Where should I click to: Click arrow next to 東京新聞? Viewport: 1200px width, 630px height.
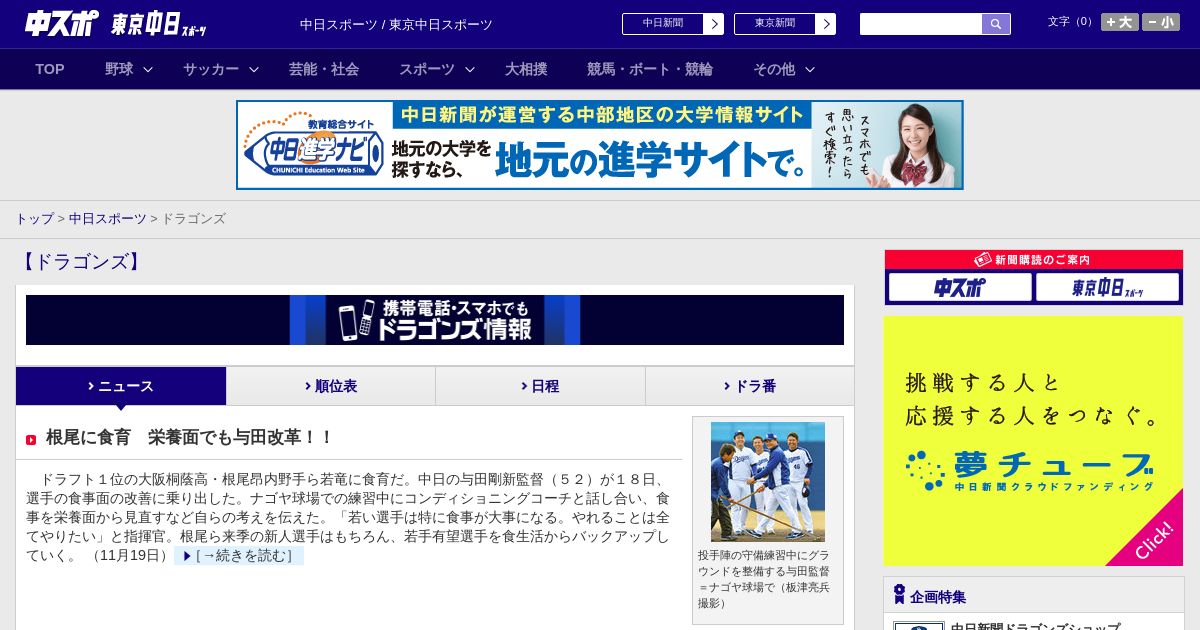[826, 24]
